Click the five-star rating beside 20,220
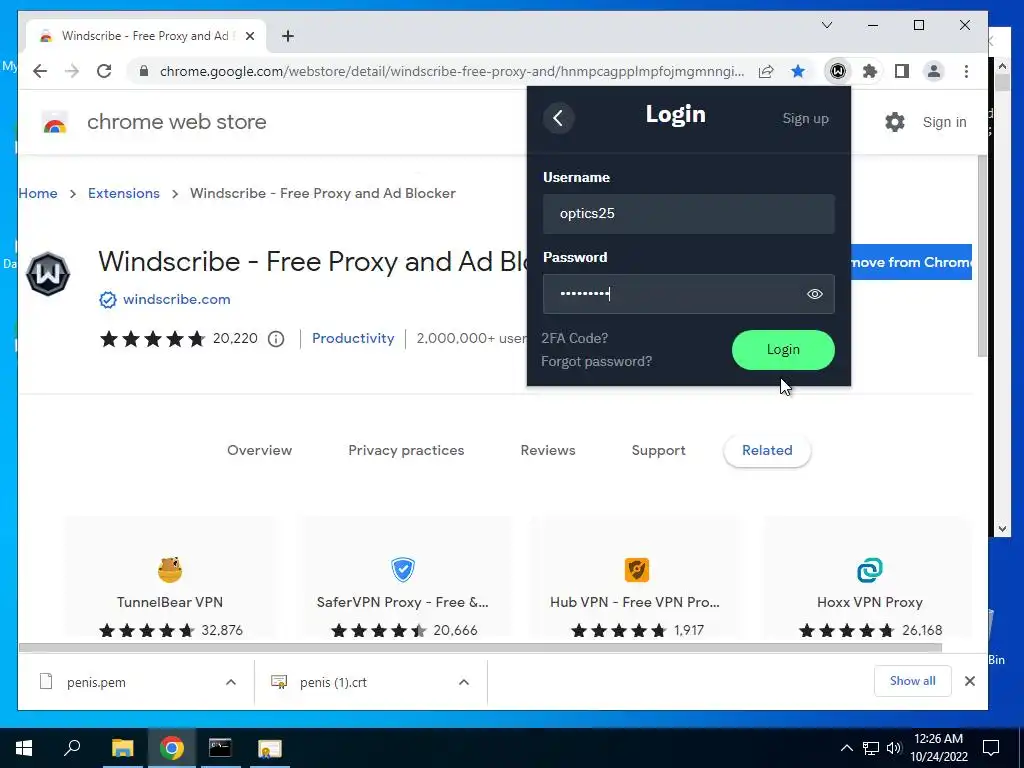 click(152, 339)
